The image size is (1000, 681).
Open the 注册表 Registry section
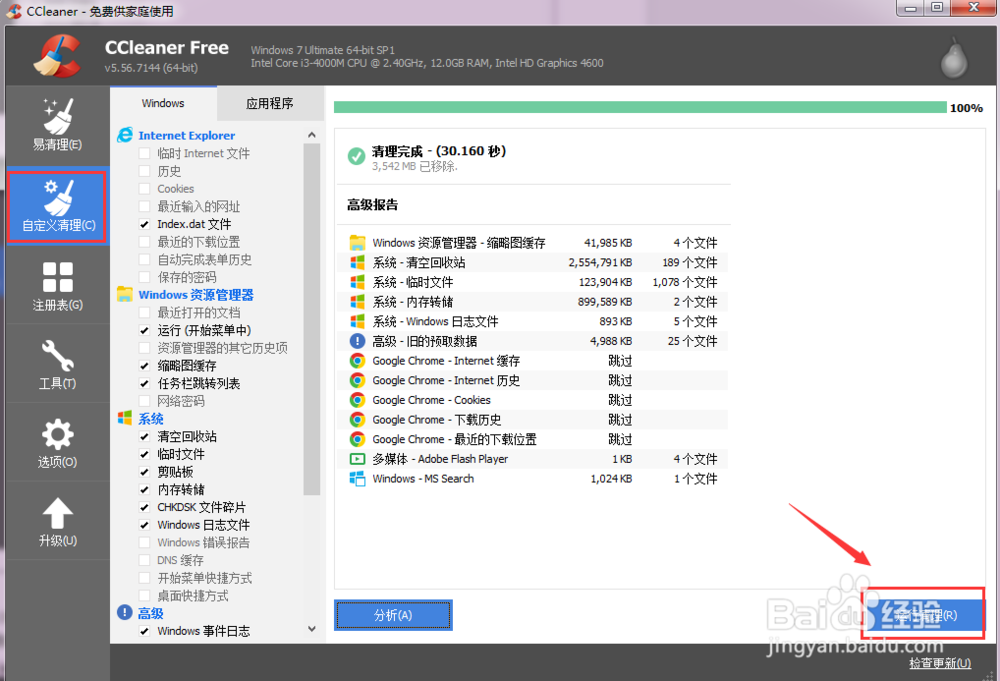click(x=57, y=286)
